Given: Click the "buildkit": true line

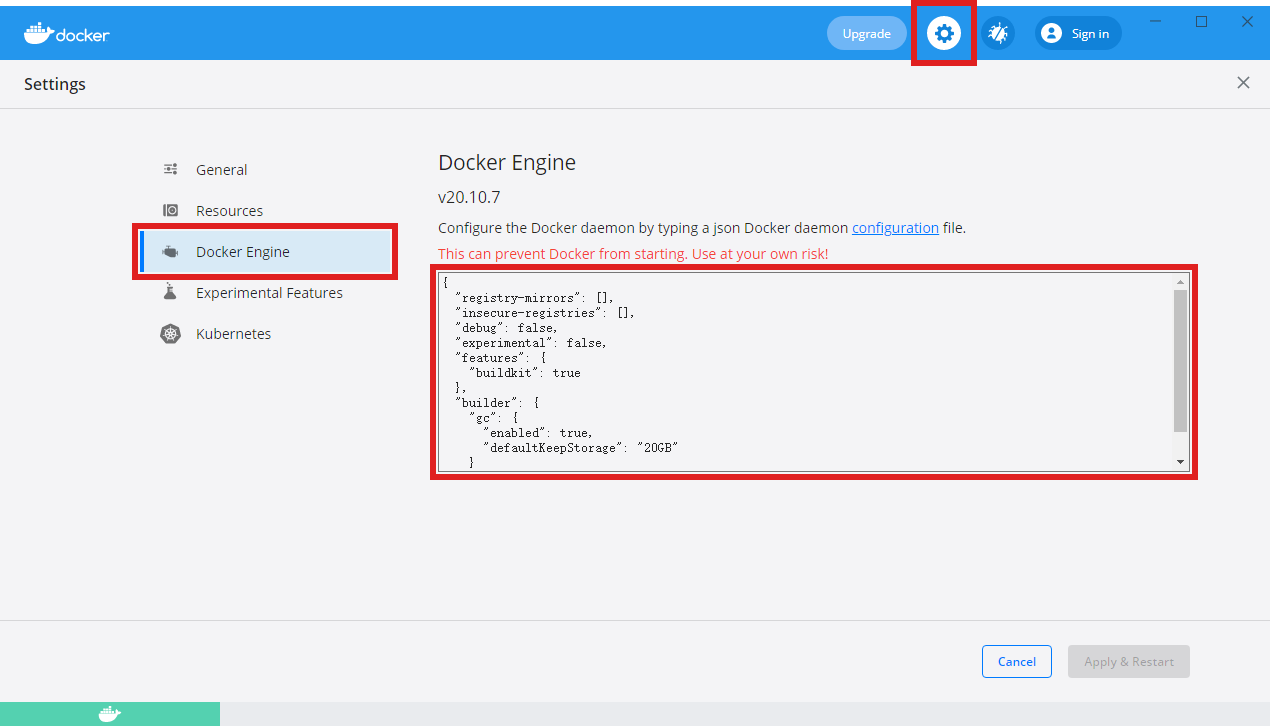Looking at the screenshot, I should pyautogui.click(x=524, y=373).
